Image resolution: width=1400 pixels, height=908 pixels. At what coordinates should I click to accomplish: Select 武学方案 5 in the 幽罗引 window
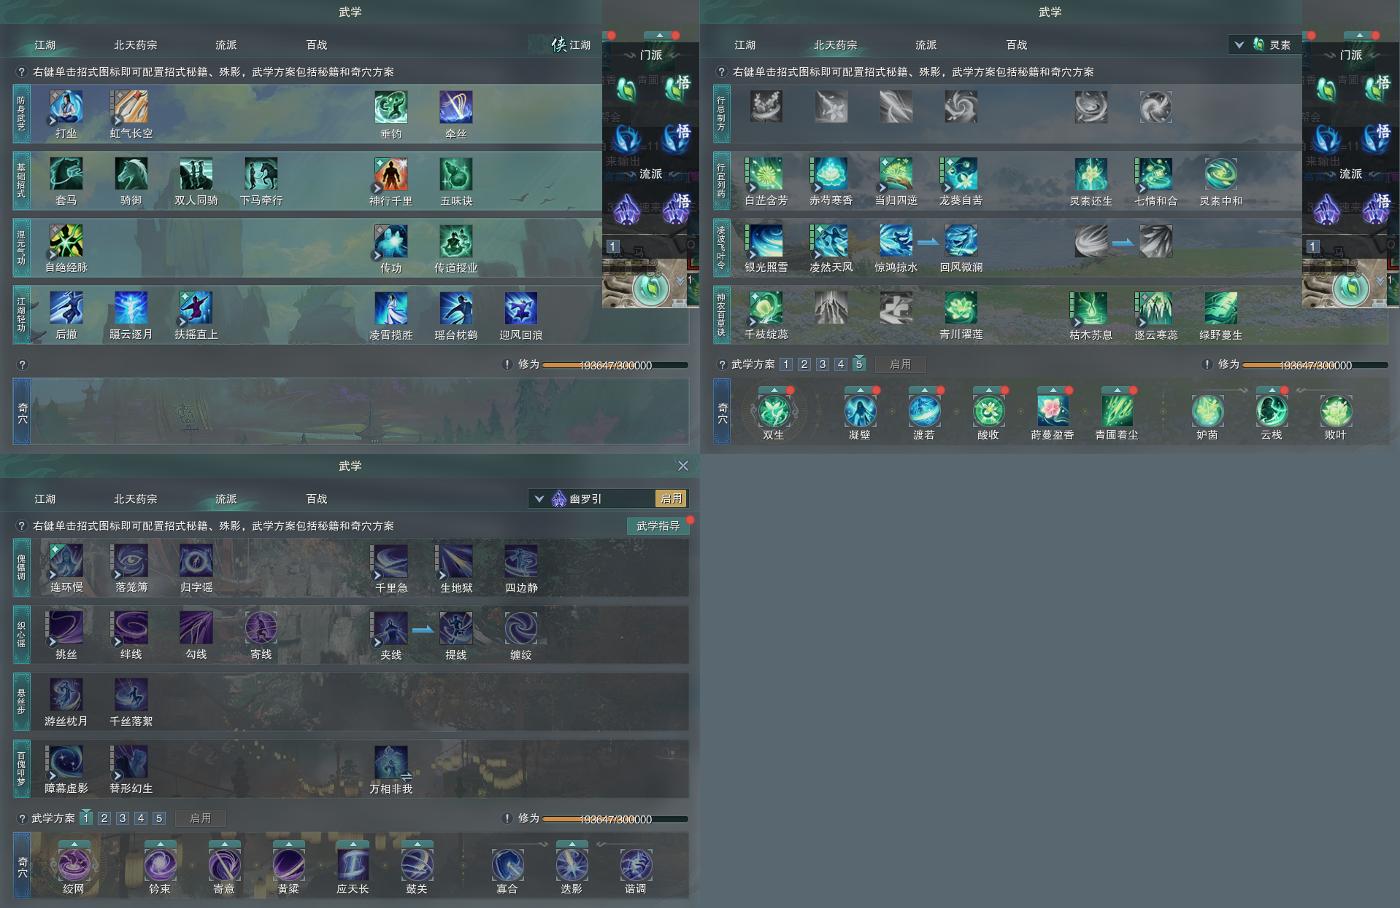158,818
